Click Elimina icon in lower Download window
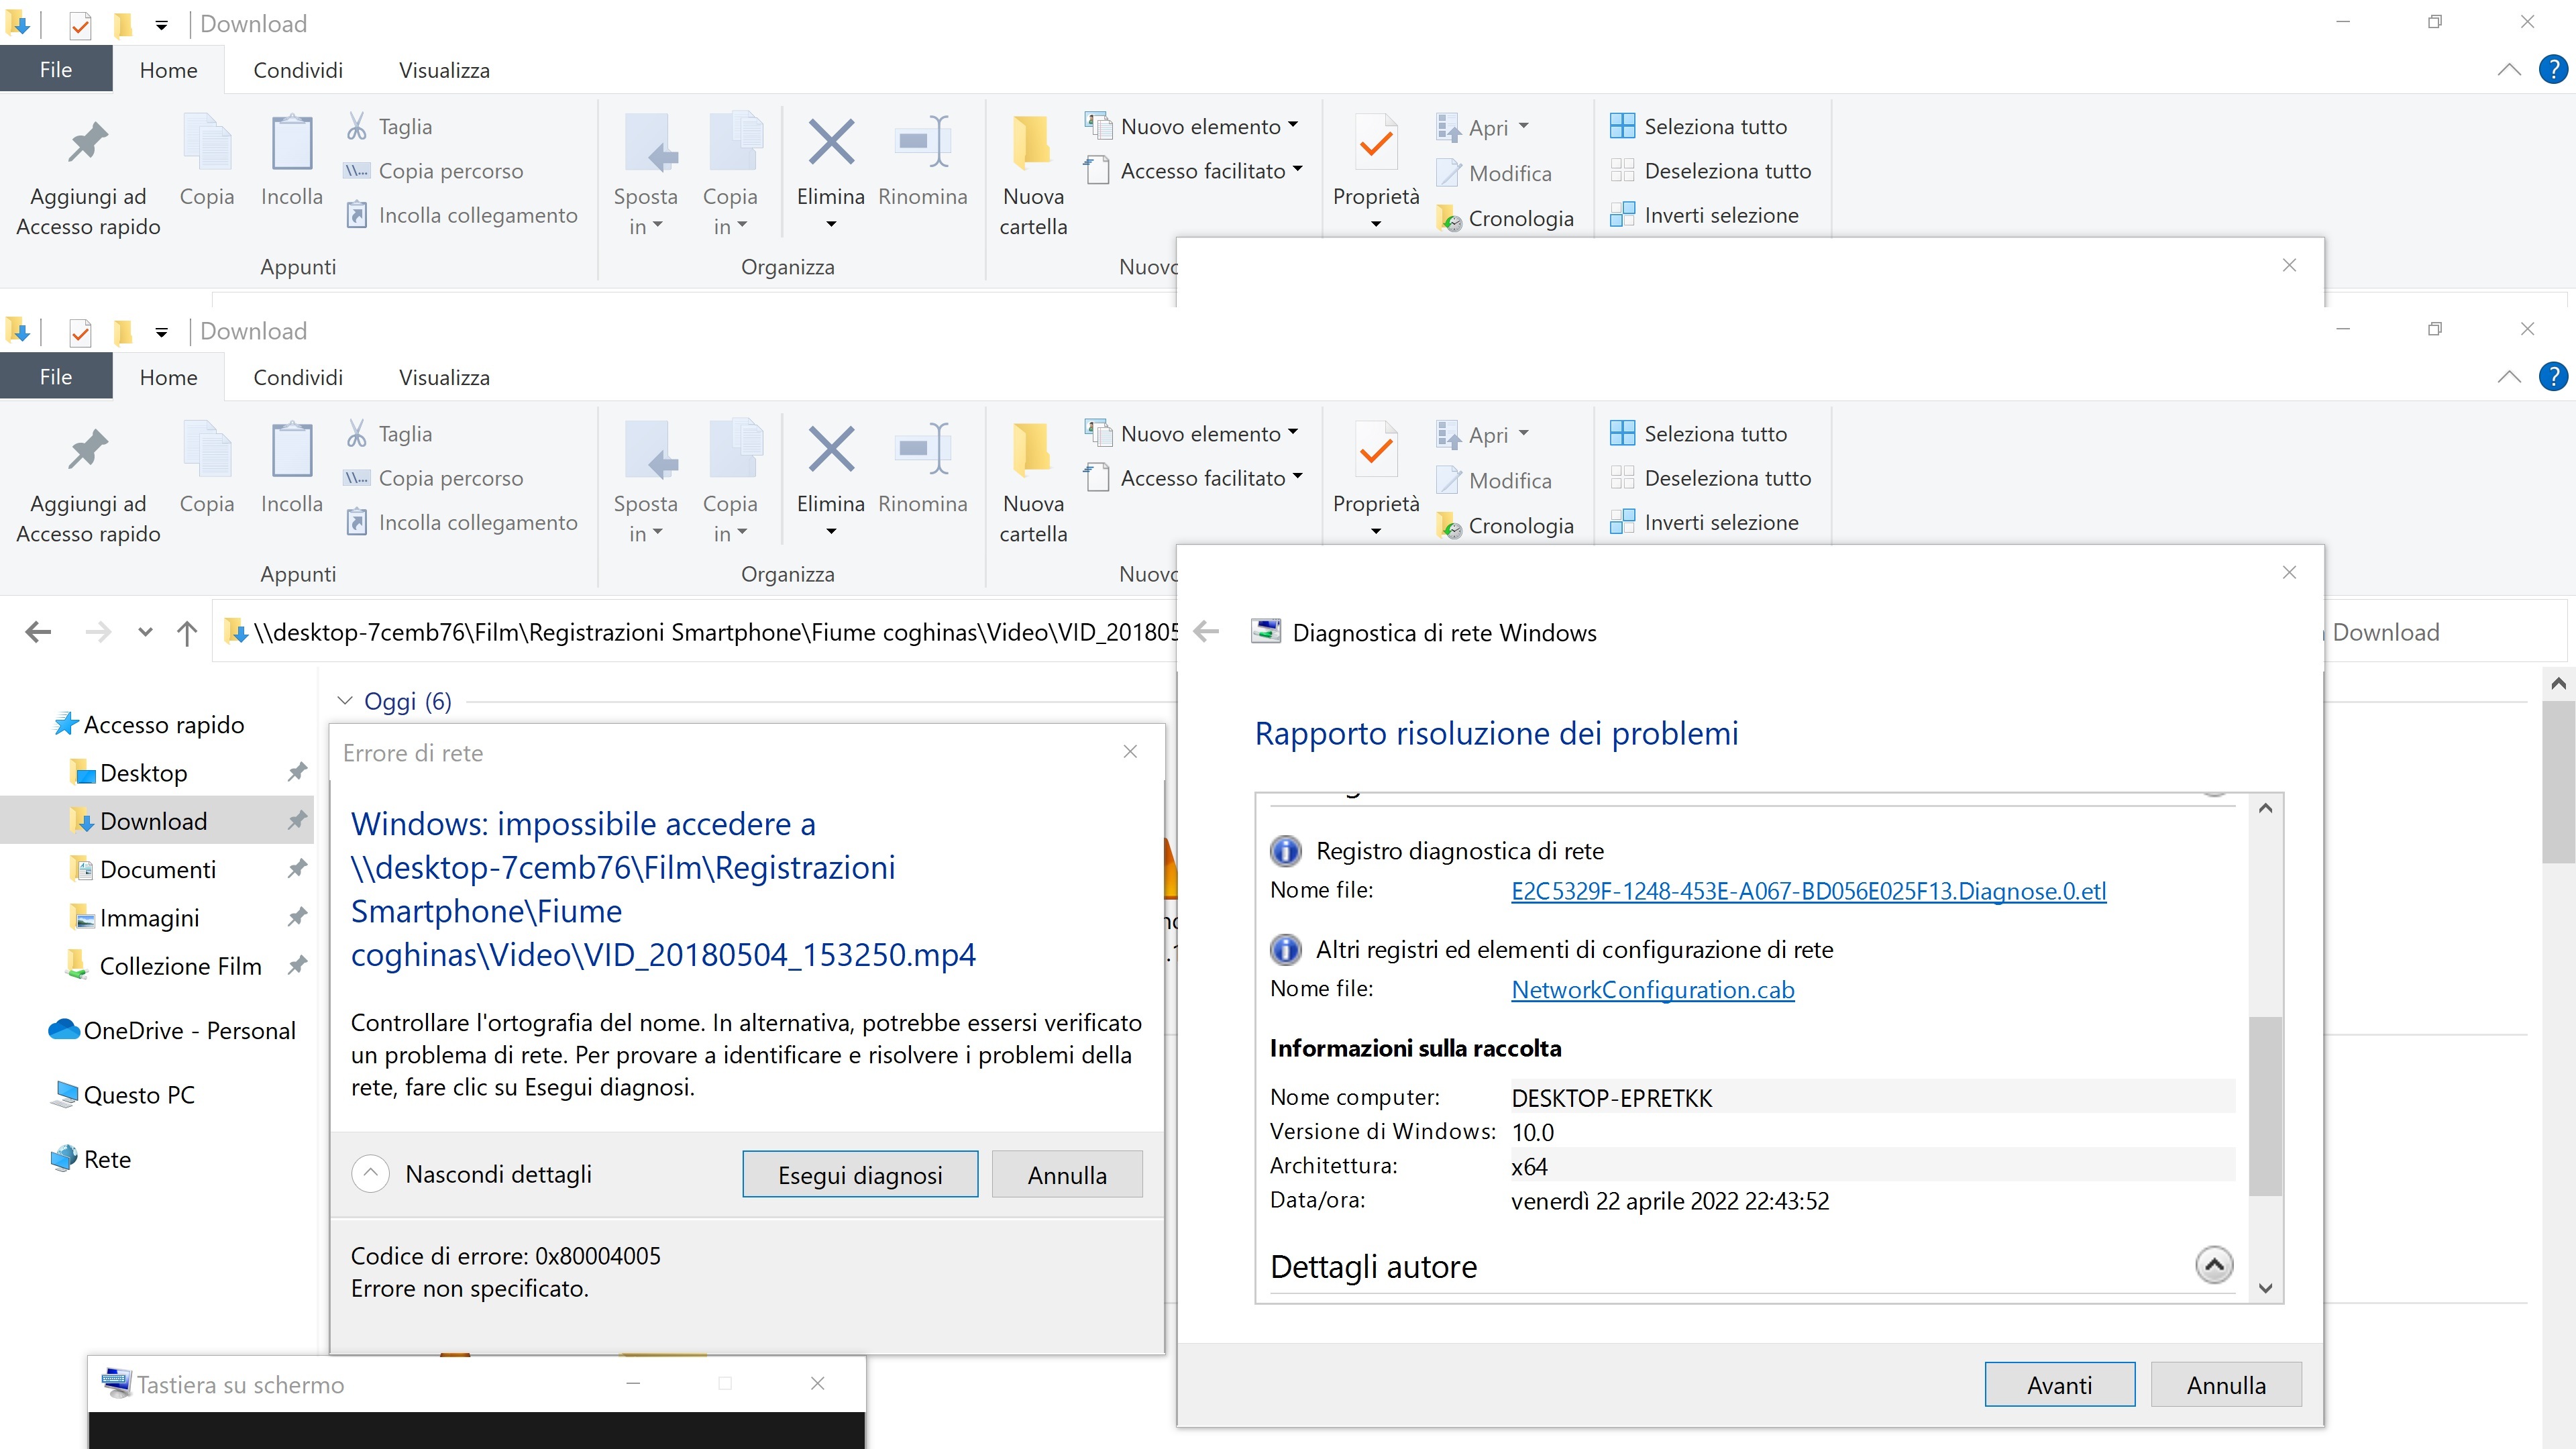 (x=831, y=450)
